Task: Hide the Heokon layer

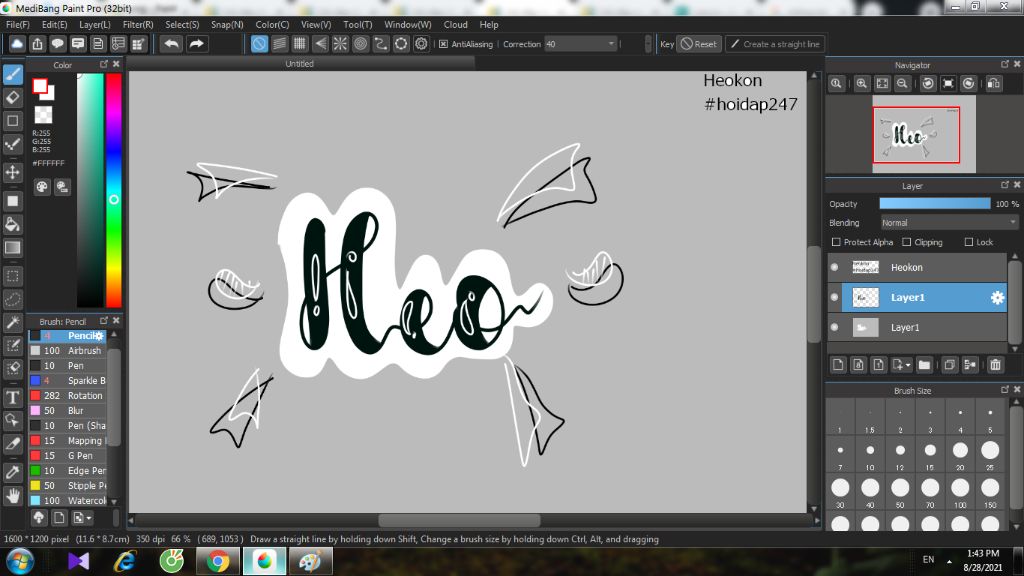Action: tap(834, 267)
